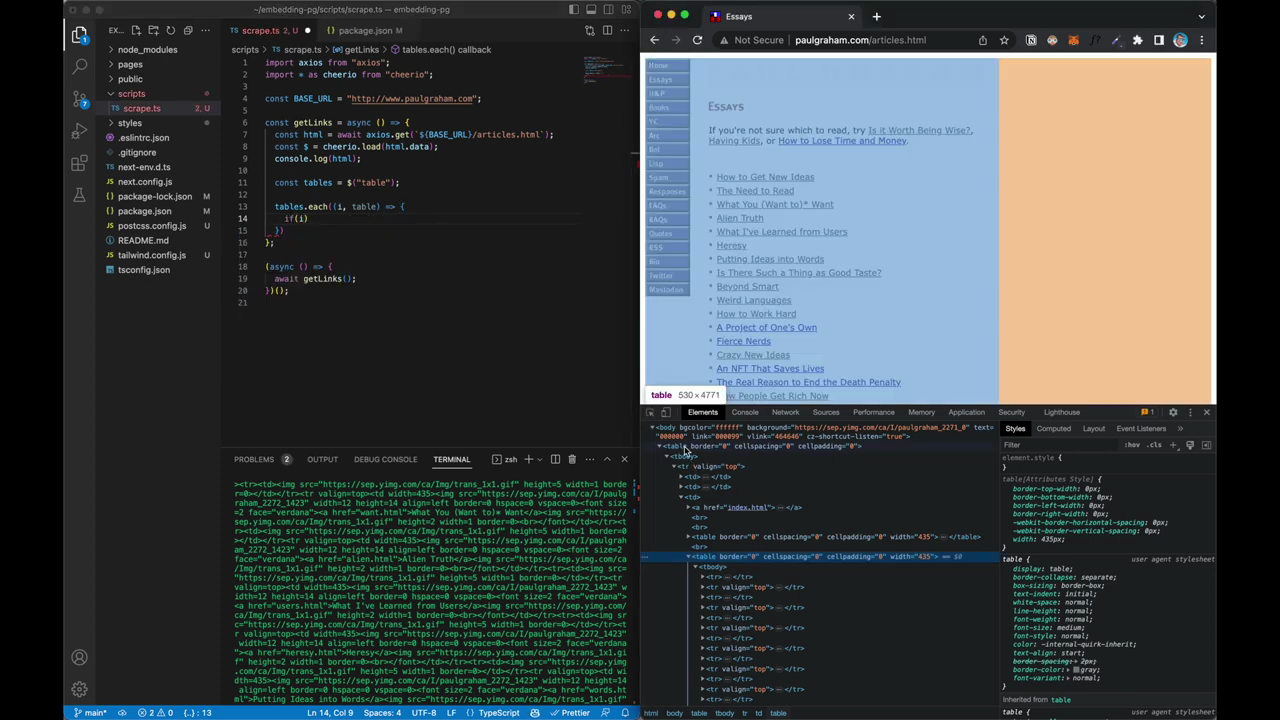Image resolution: width=1280 pixels, height=720 pixels.
Task: Show more tabs in the Styles pane
Action: (1180, 428)
